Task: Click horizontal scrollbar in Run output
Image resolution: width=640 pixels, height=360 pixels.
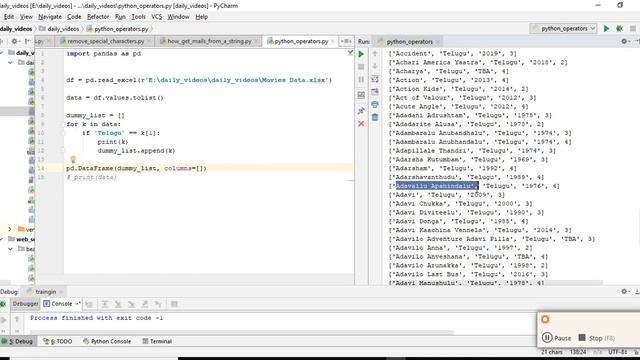Action: click(493, 282)
